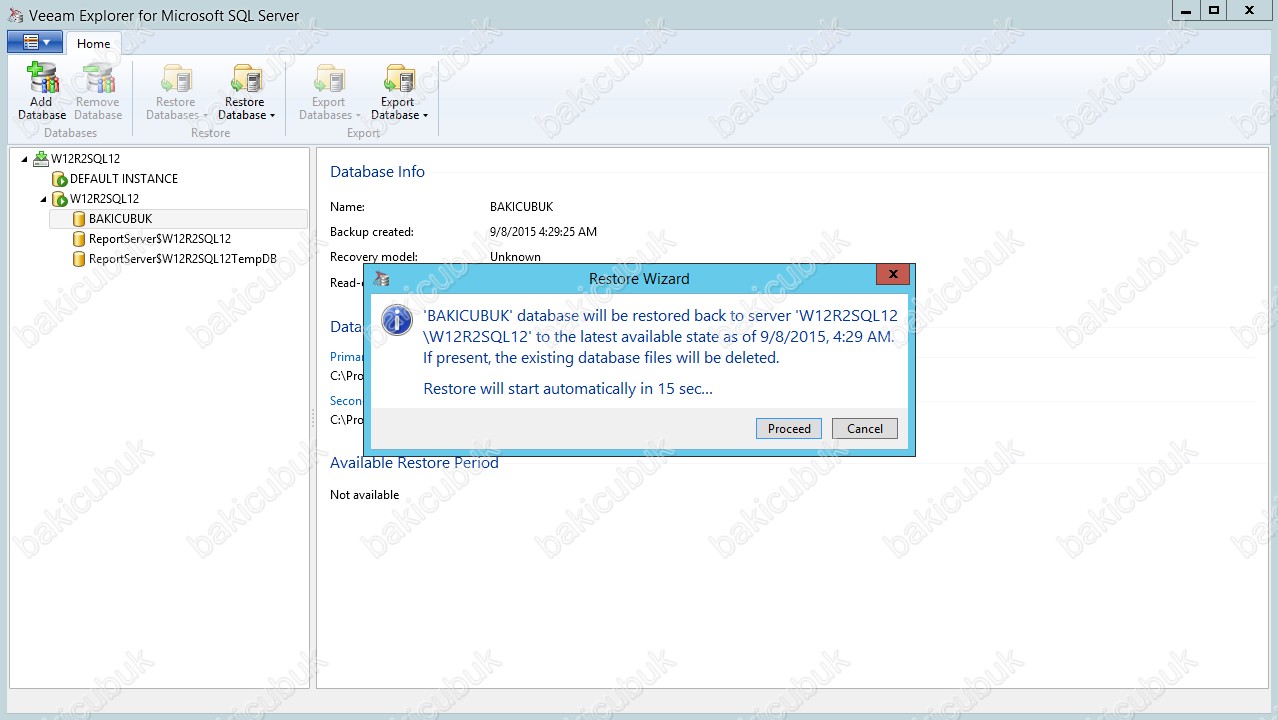Click the Not available text
The height and width of the screenshot is (720, 1278).
[x=364, y=495]
